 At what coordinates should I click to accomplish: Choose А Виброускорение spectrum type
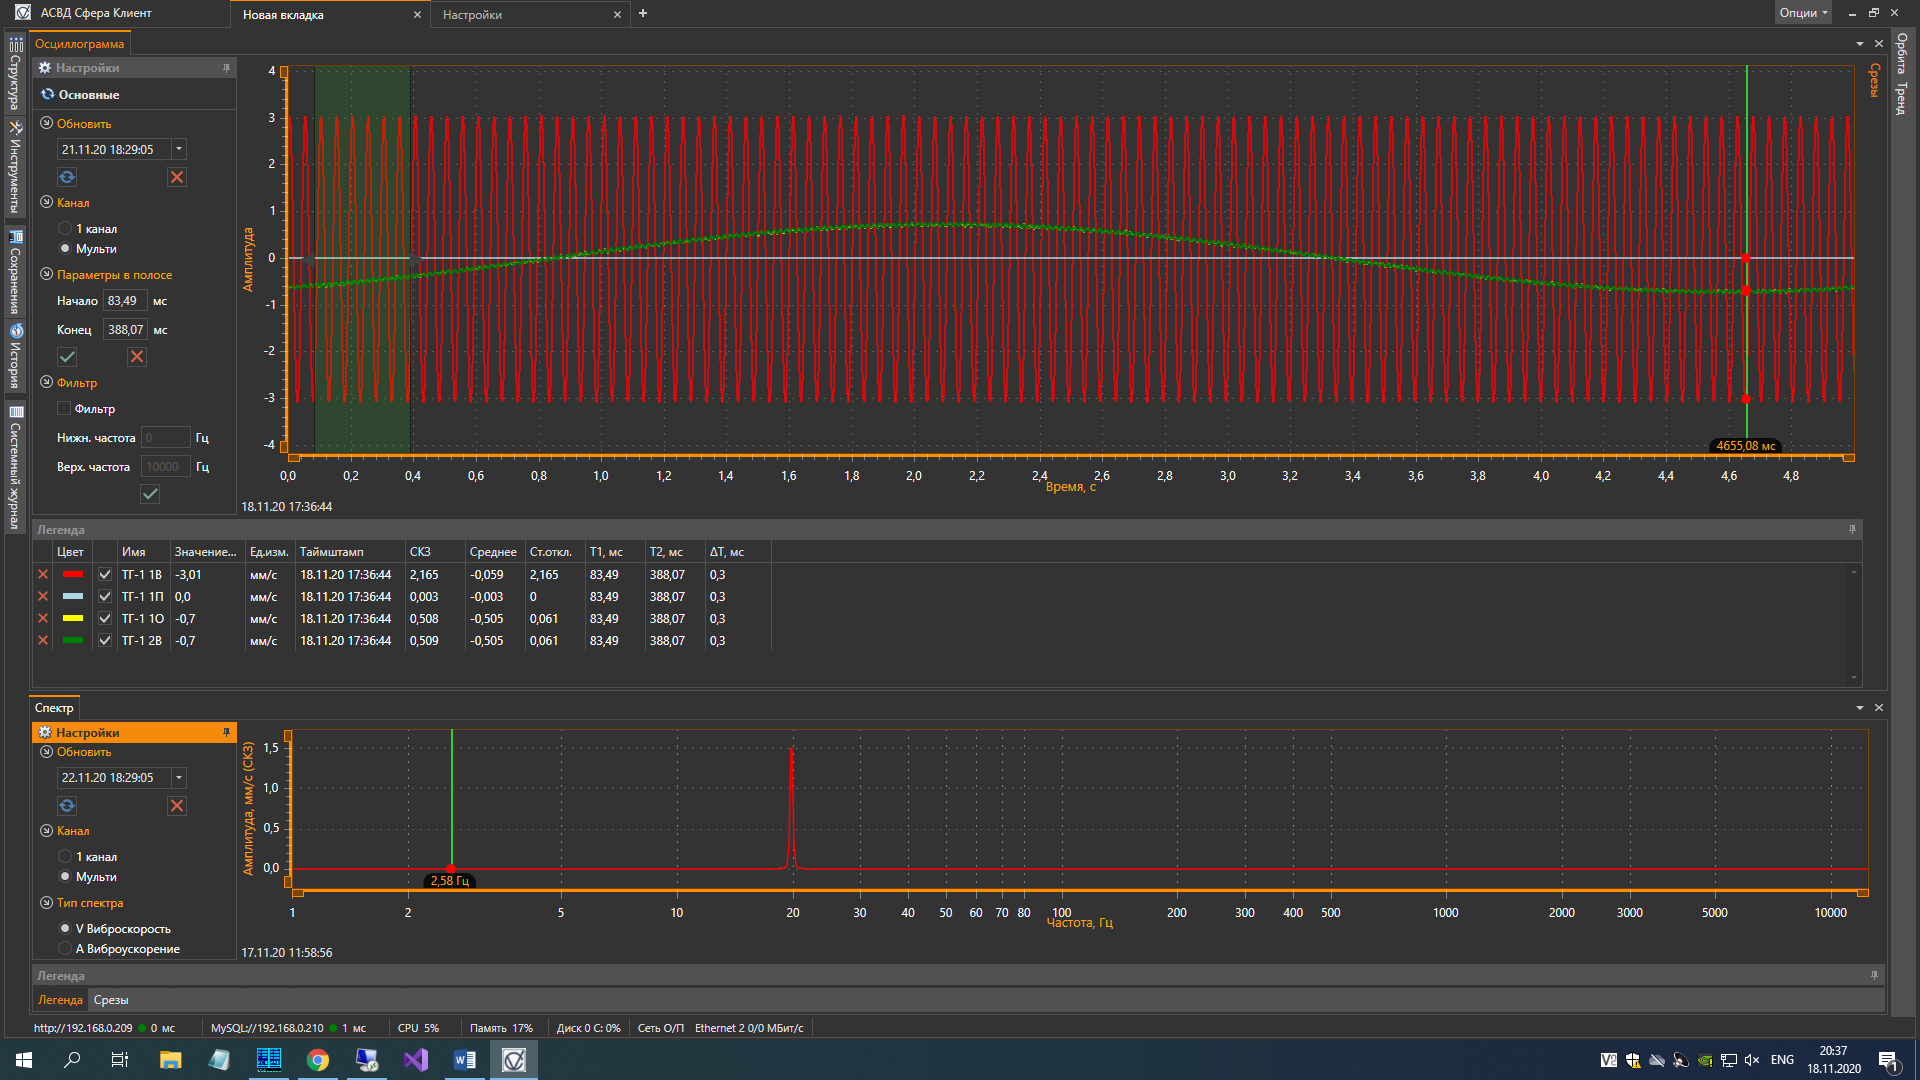(65, 949)
